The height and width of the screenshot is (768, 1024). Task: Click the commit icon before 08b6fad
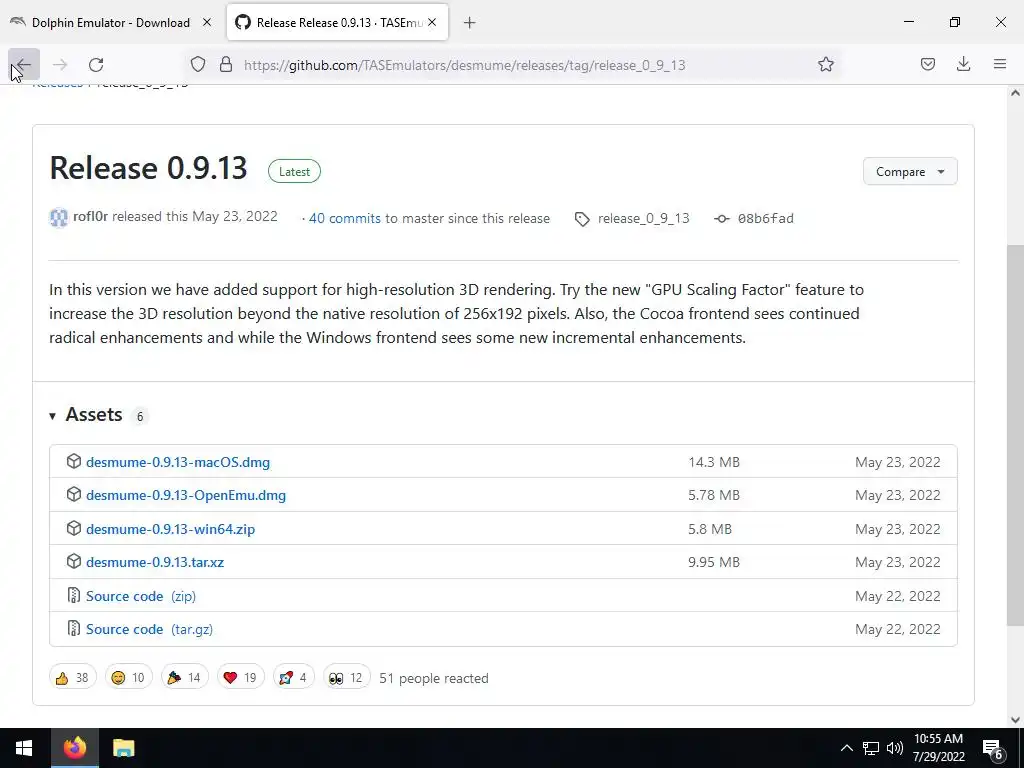(722, 219)
